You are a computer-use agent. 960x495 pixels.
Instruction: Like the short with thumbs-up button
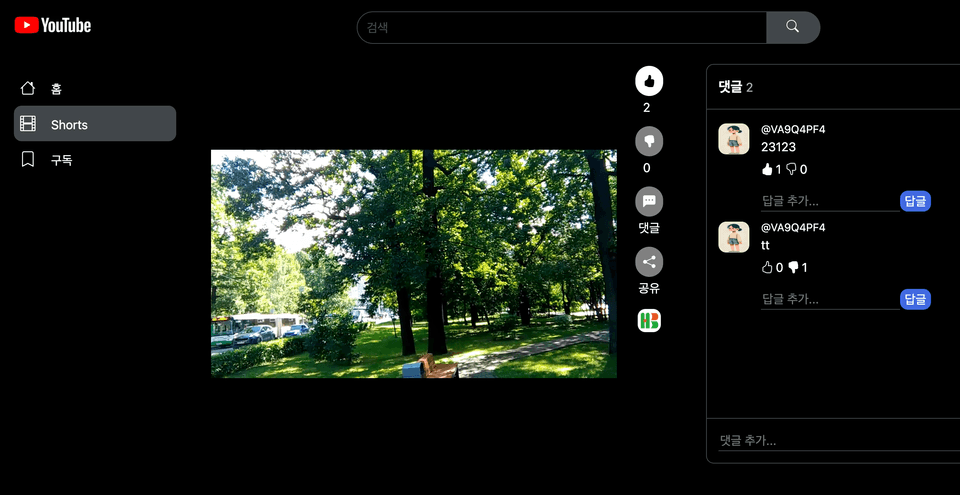(x=649, y=81)
